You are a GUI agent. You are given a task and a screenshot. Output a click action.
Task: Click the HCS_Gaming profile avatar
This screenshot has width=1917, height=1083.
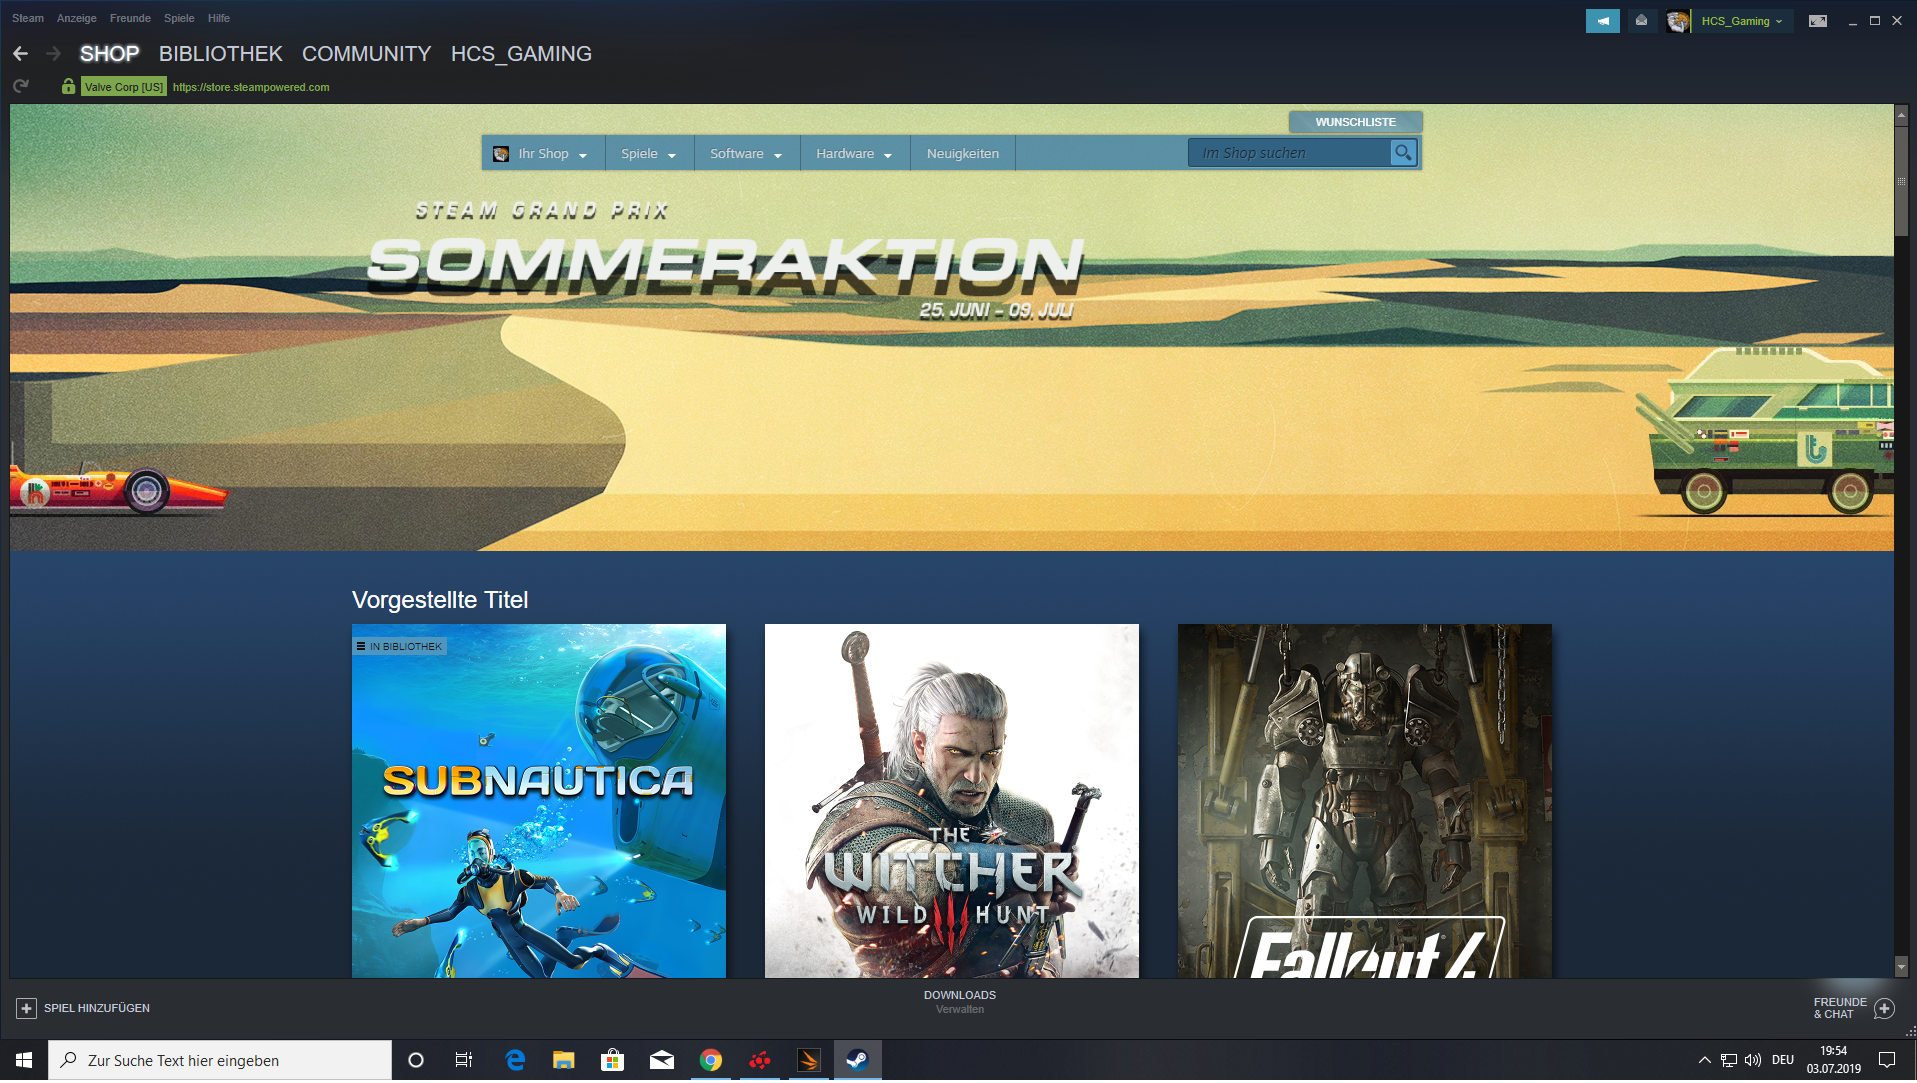(1677, 21)
